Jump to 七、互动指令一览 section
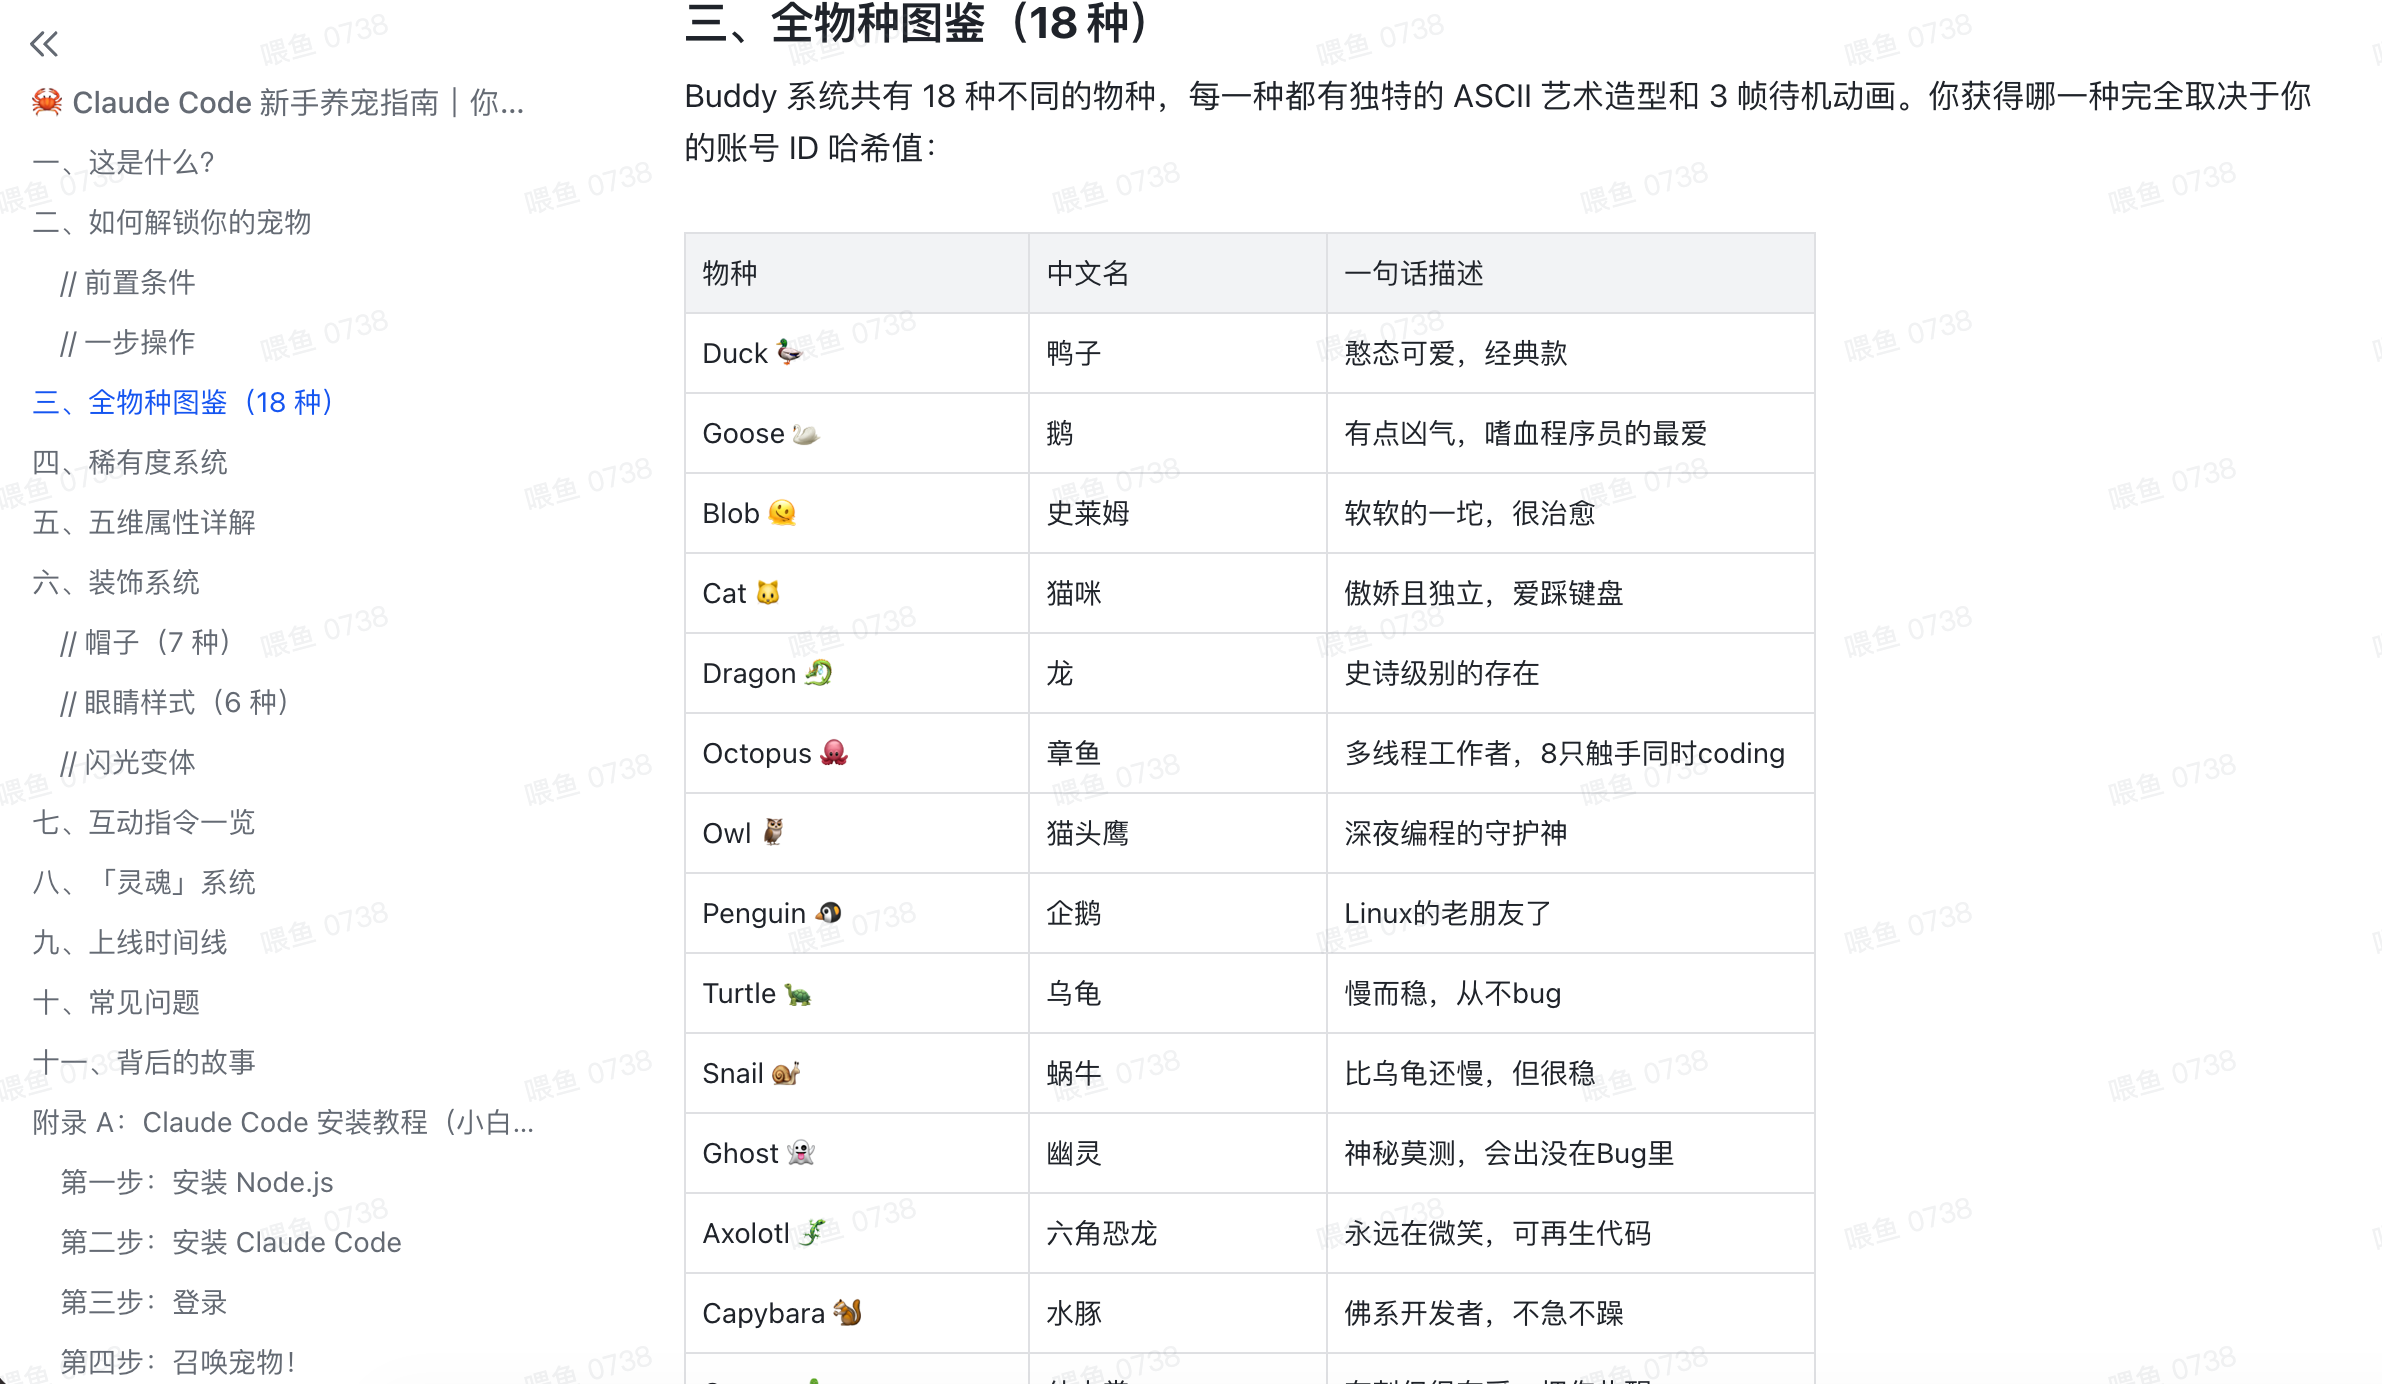Image resolution: width=2382 pixels, height=1384 pixels. (x=143, y=822)
